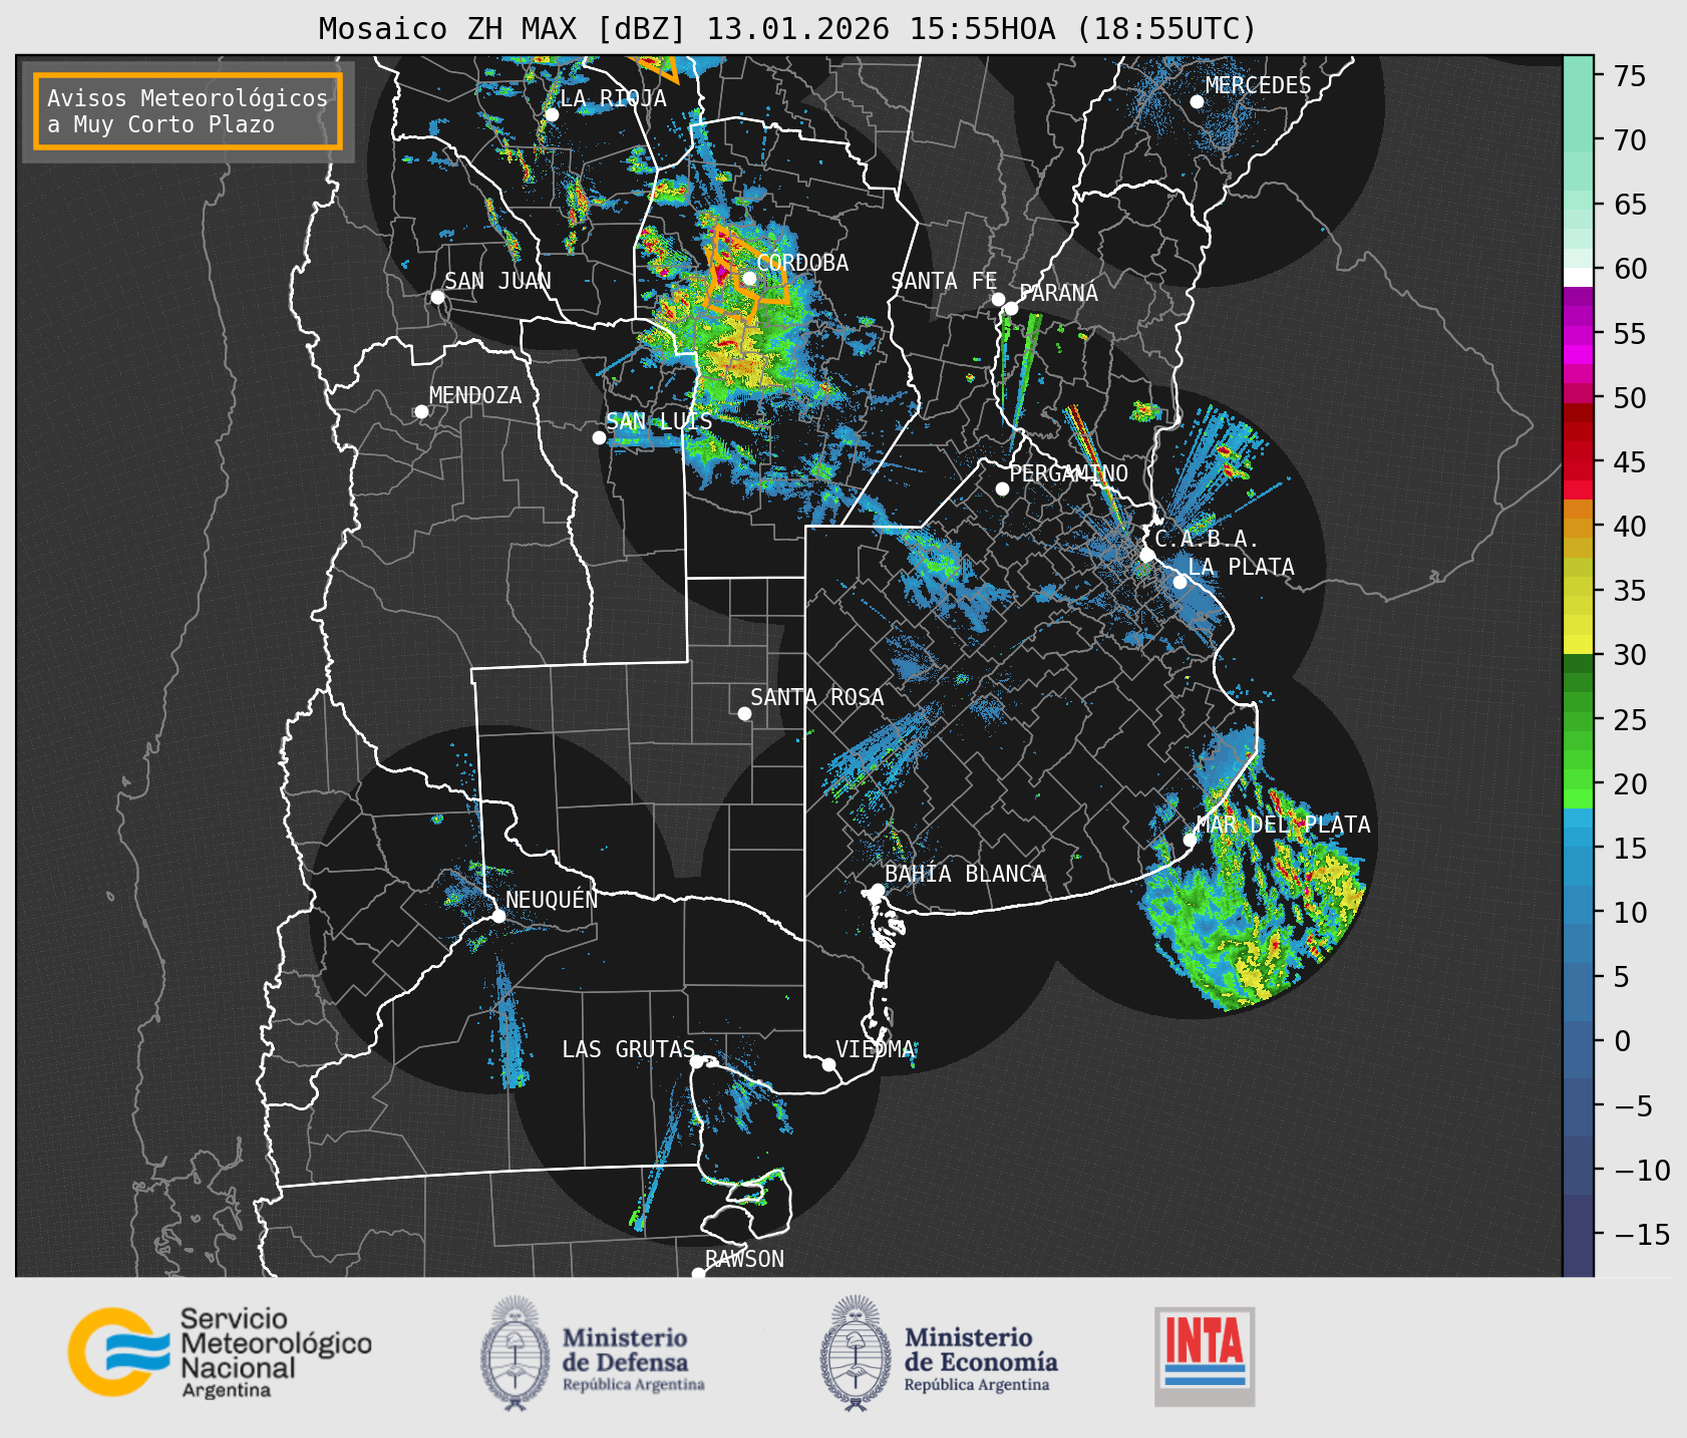The height and width of the screenshot is (1438, 1687).
Task: Click the Santa Rosa city marker dot
Action: point(744,713)
